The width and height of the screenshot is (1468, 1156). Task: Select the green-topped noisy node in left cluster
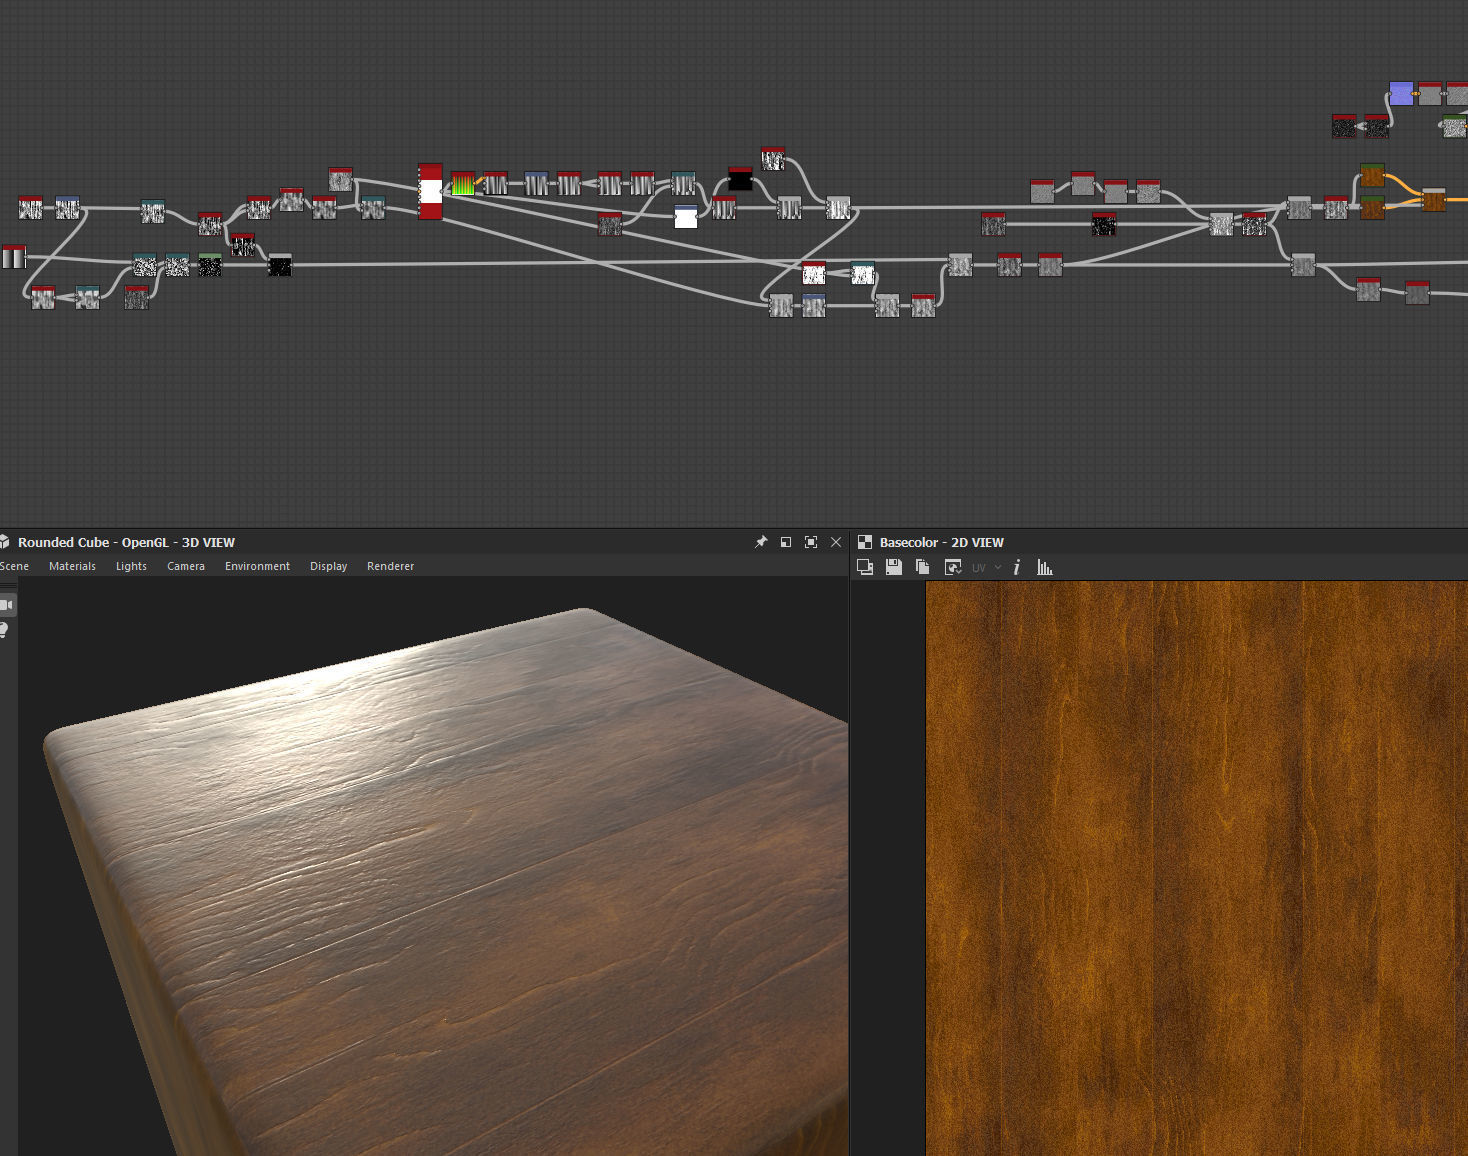click(x=210, y=265)
